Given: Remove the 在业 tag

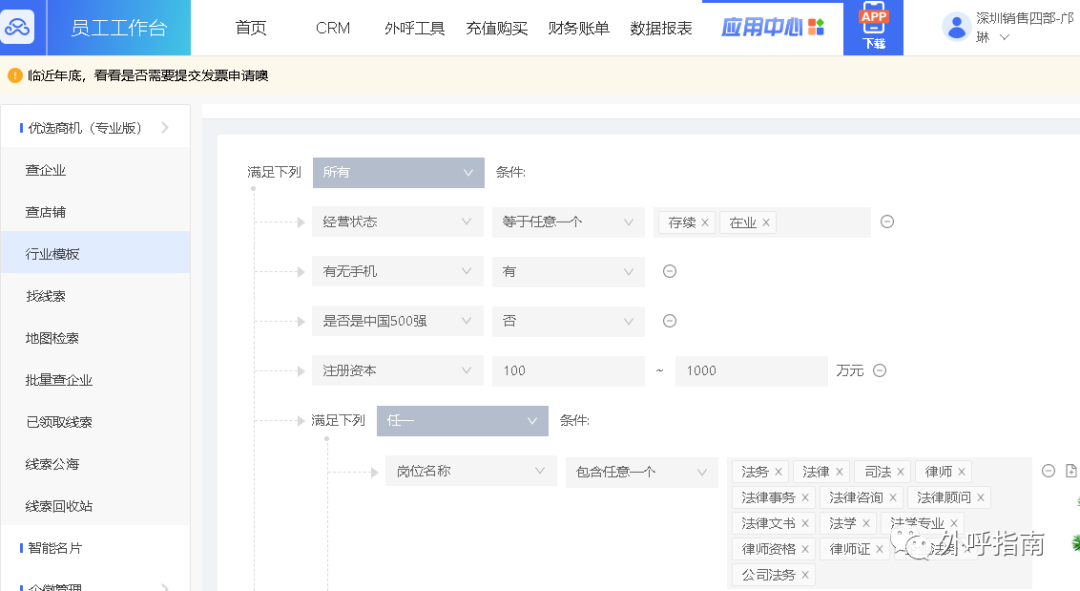Looking at the screenshot, I should (766, 223).
